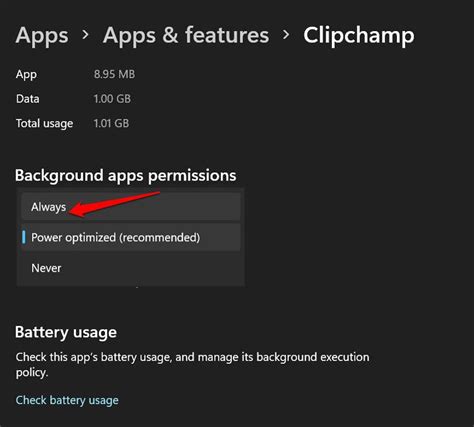Choose Power optimized (recommended) option
The width and height of the screenshot is (474, 427).
[x=131, y=237]
